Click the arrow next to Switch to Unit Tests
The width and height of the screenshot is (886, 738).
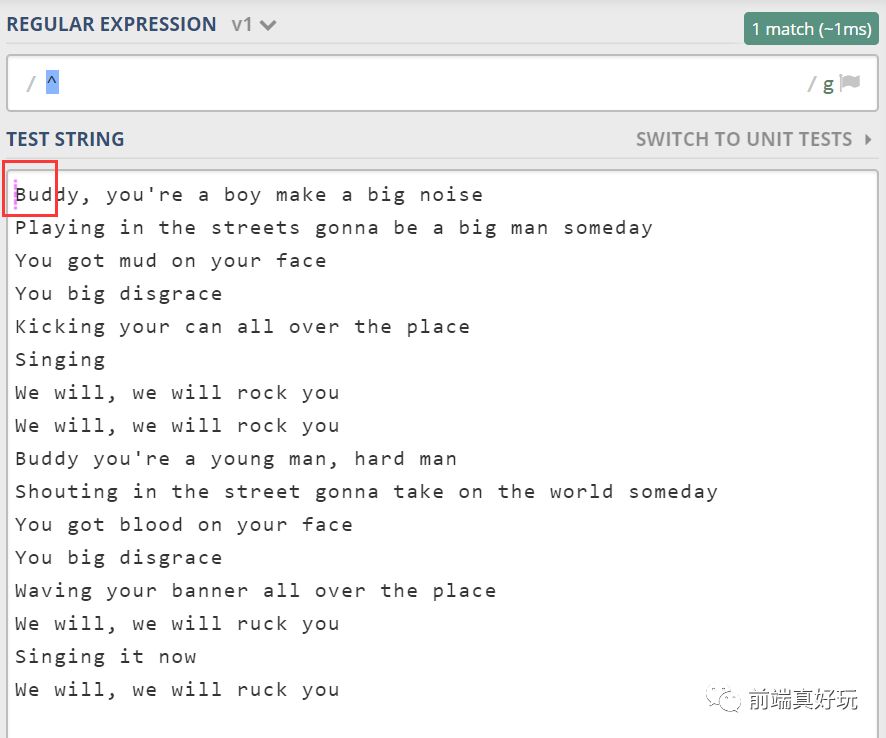coord(868,139)
